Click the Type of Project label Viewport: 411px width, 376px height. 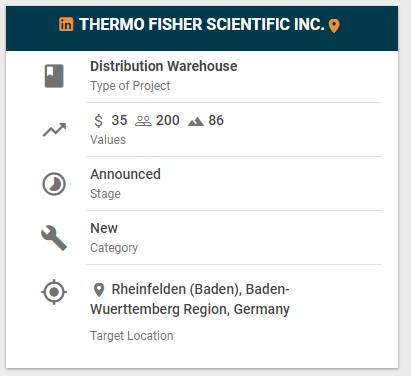(130, 86)
